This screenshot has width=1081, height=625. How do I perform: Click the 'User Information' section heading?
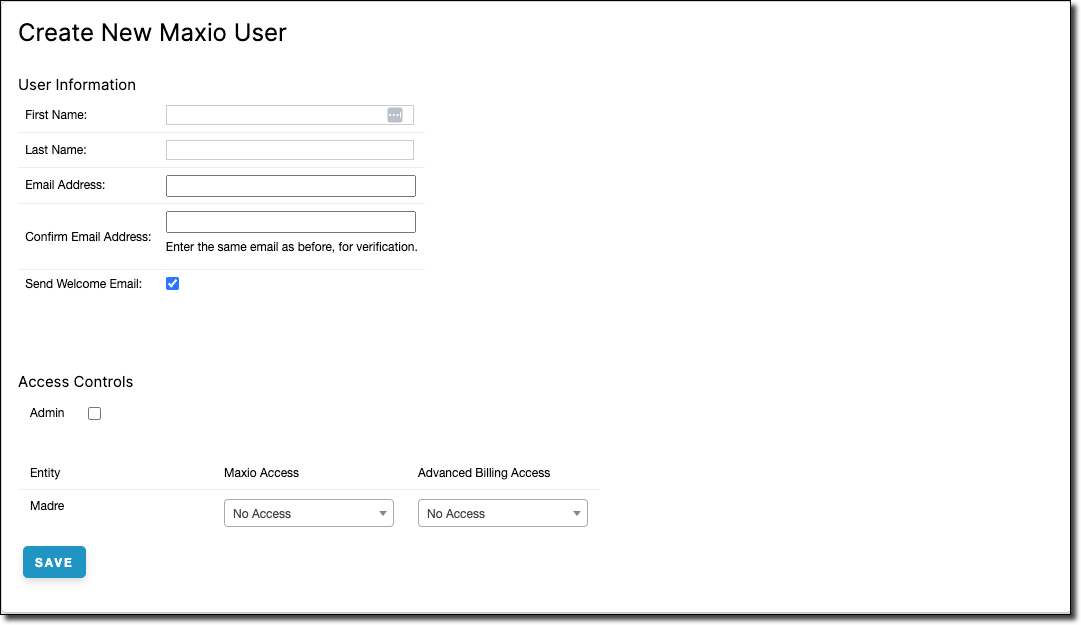coord(77,85)
